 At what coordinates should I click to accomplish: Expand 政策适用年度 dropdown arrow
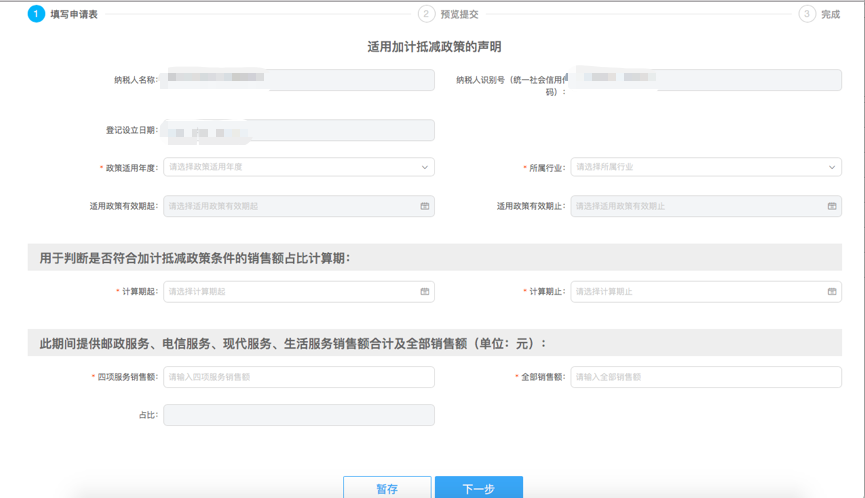[x=424, y=167]
